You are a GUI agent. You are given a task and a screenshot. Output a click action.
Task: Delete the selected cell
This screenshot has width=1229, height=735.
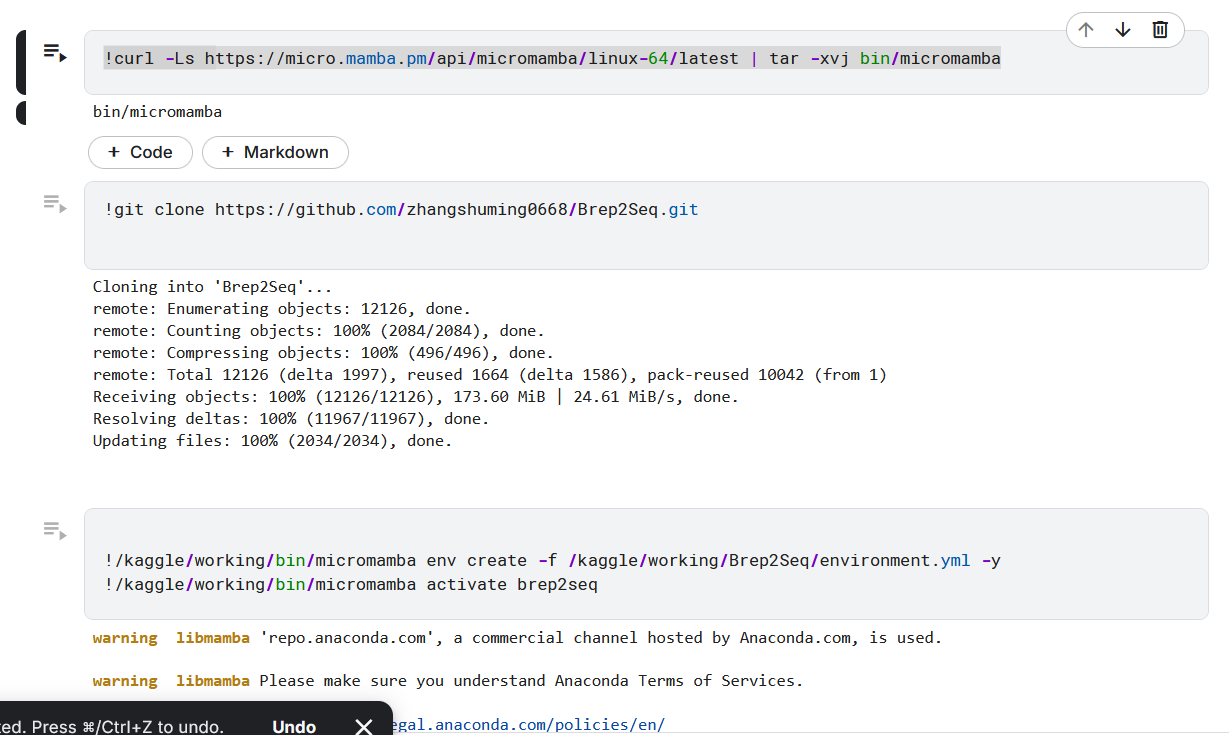tap(1160, 30)
